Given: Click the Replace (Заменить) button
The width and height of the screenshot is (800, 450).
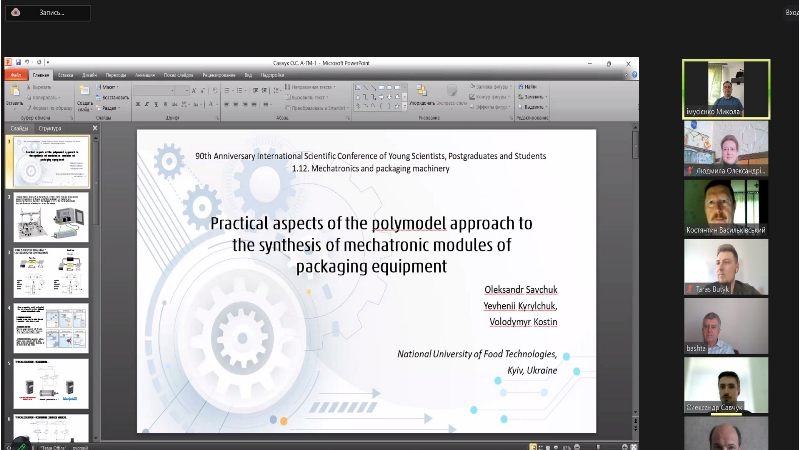Looking at the screenshot, I should (x=534, y=97).
